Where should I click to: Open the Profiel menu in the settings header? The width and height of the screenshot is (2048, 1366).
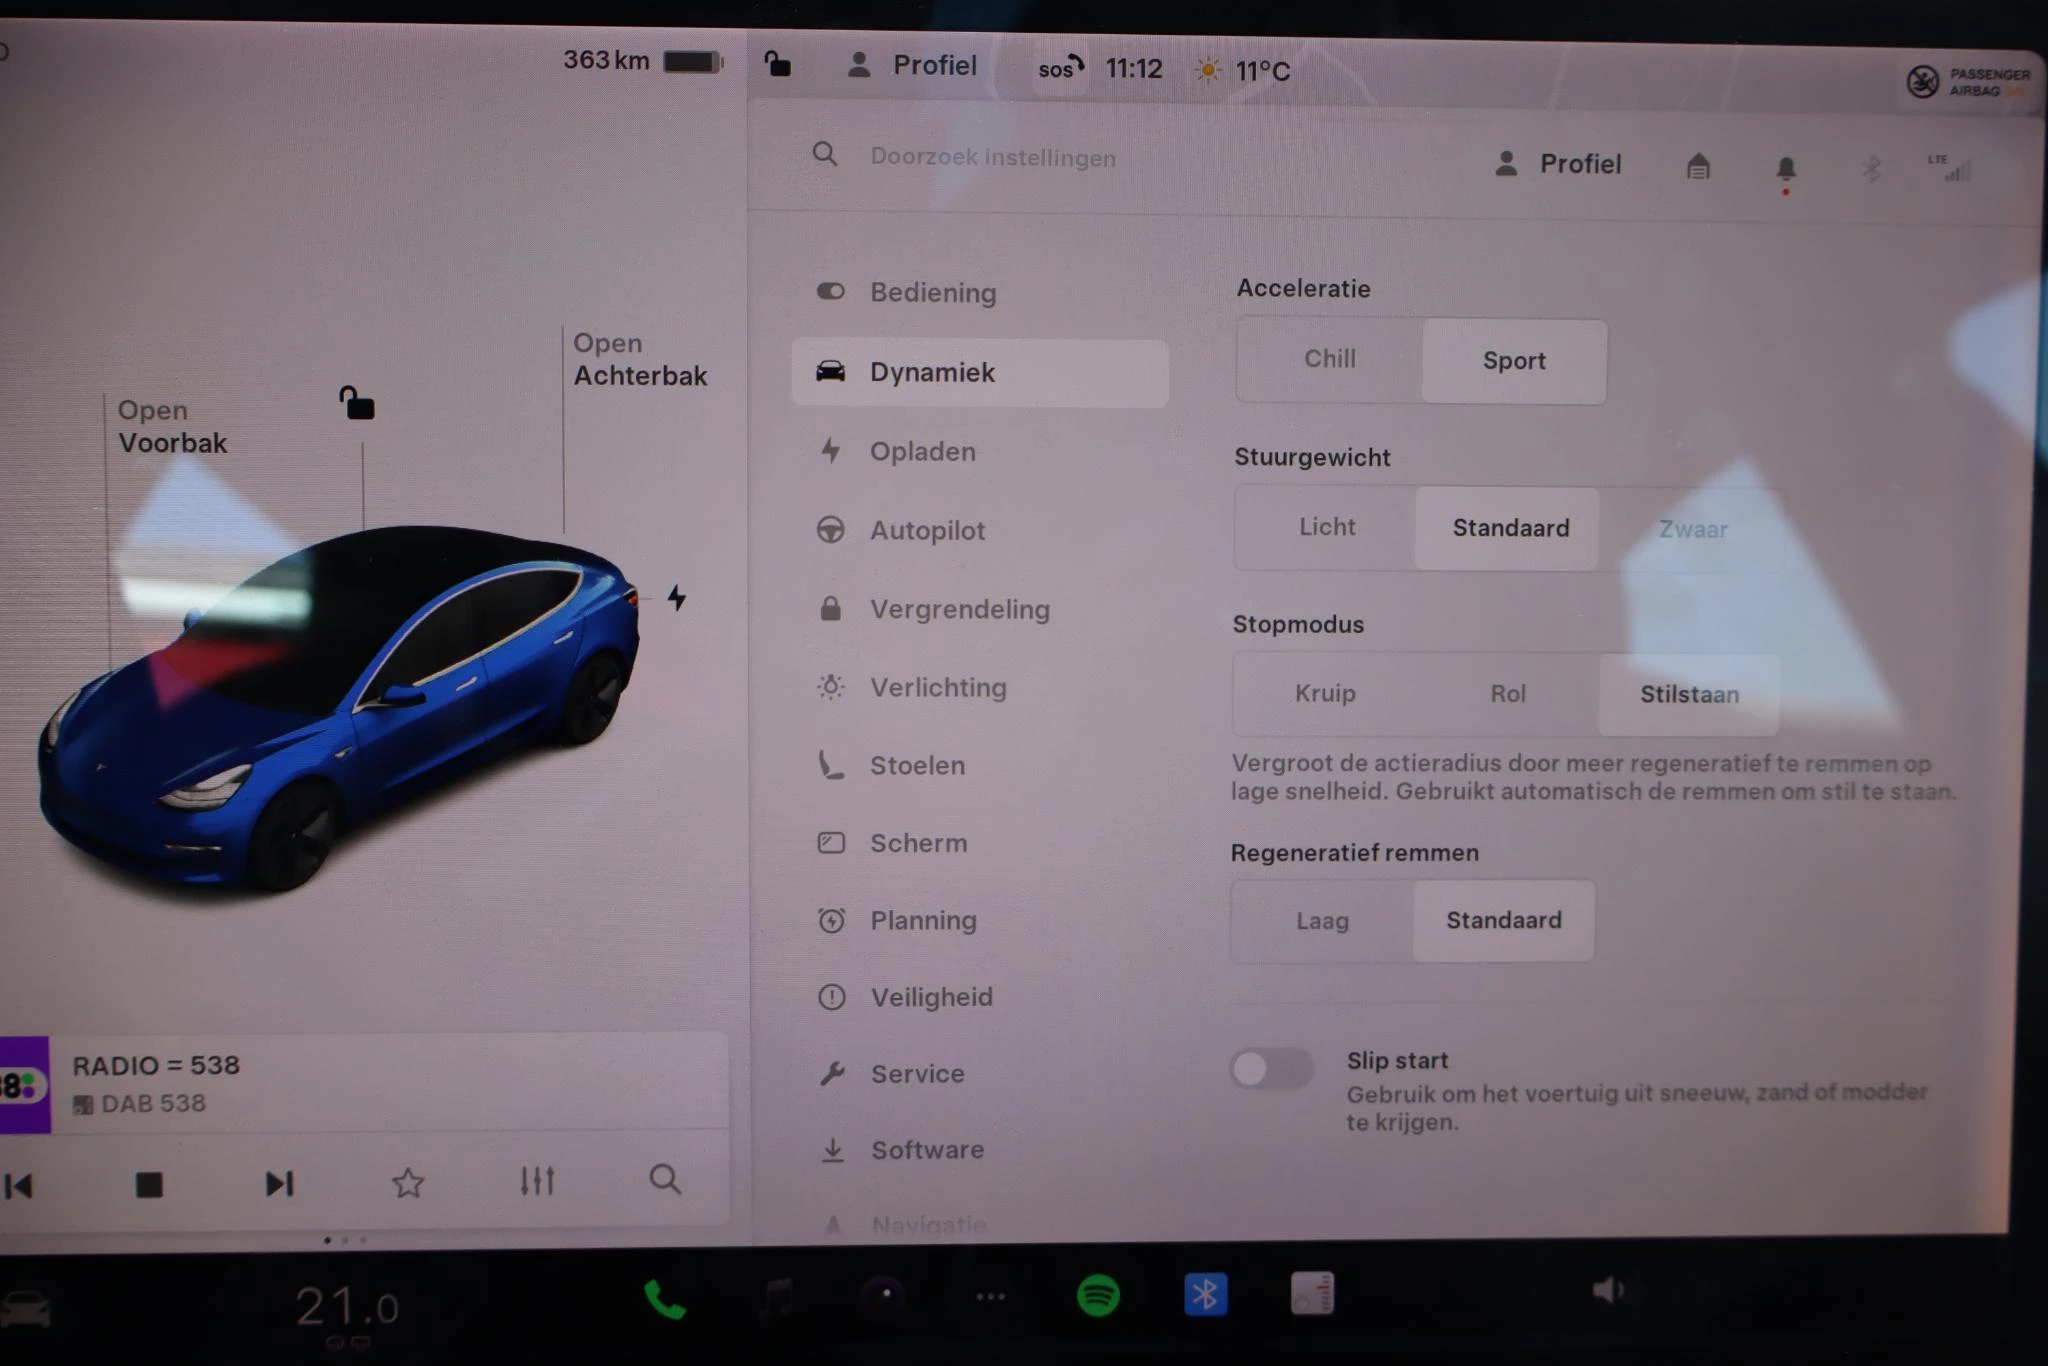click(1557, 163)
